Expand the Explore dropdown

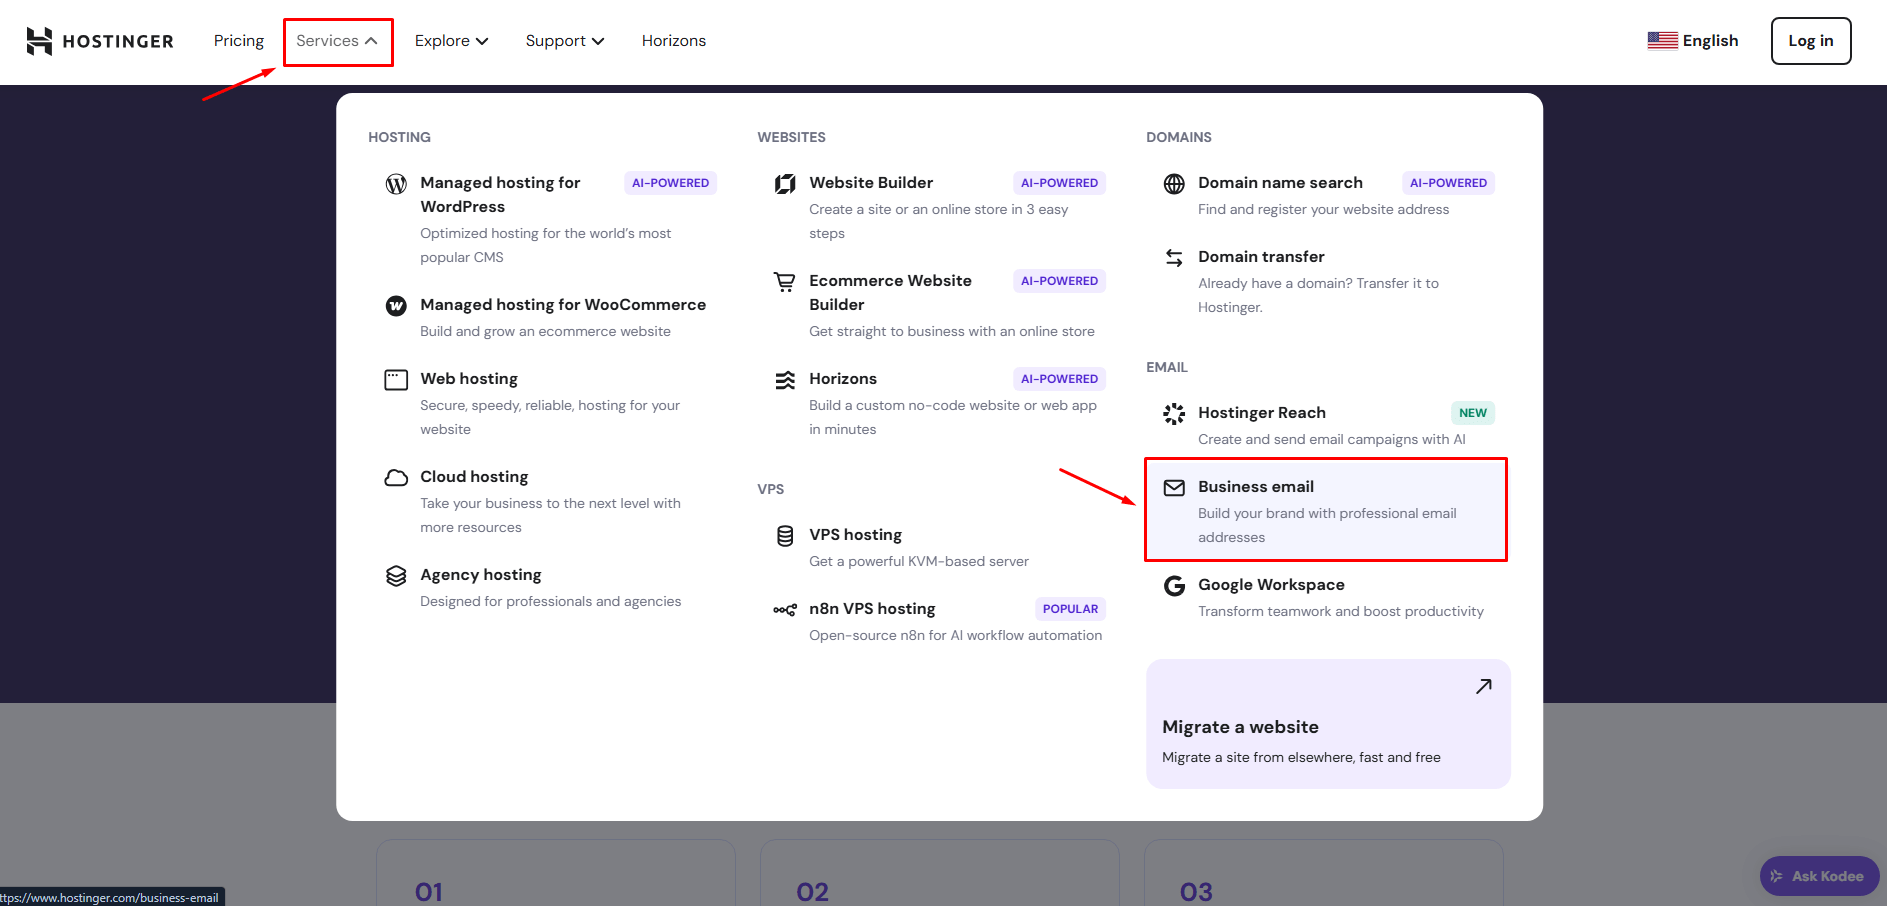point(451,41)
